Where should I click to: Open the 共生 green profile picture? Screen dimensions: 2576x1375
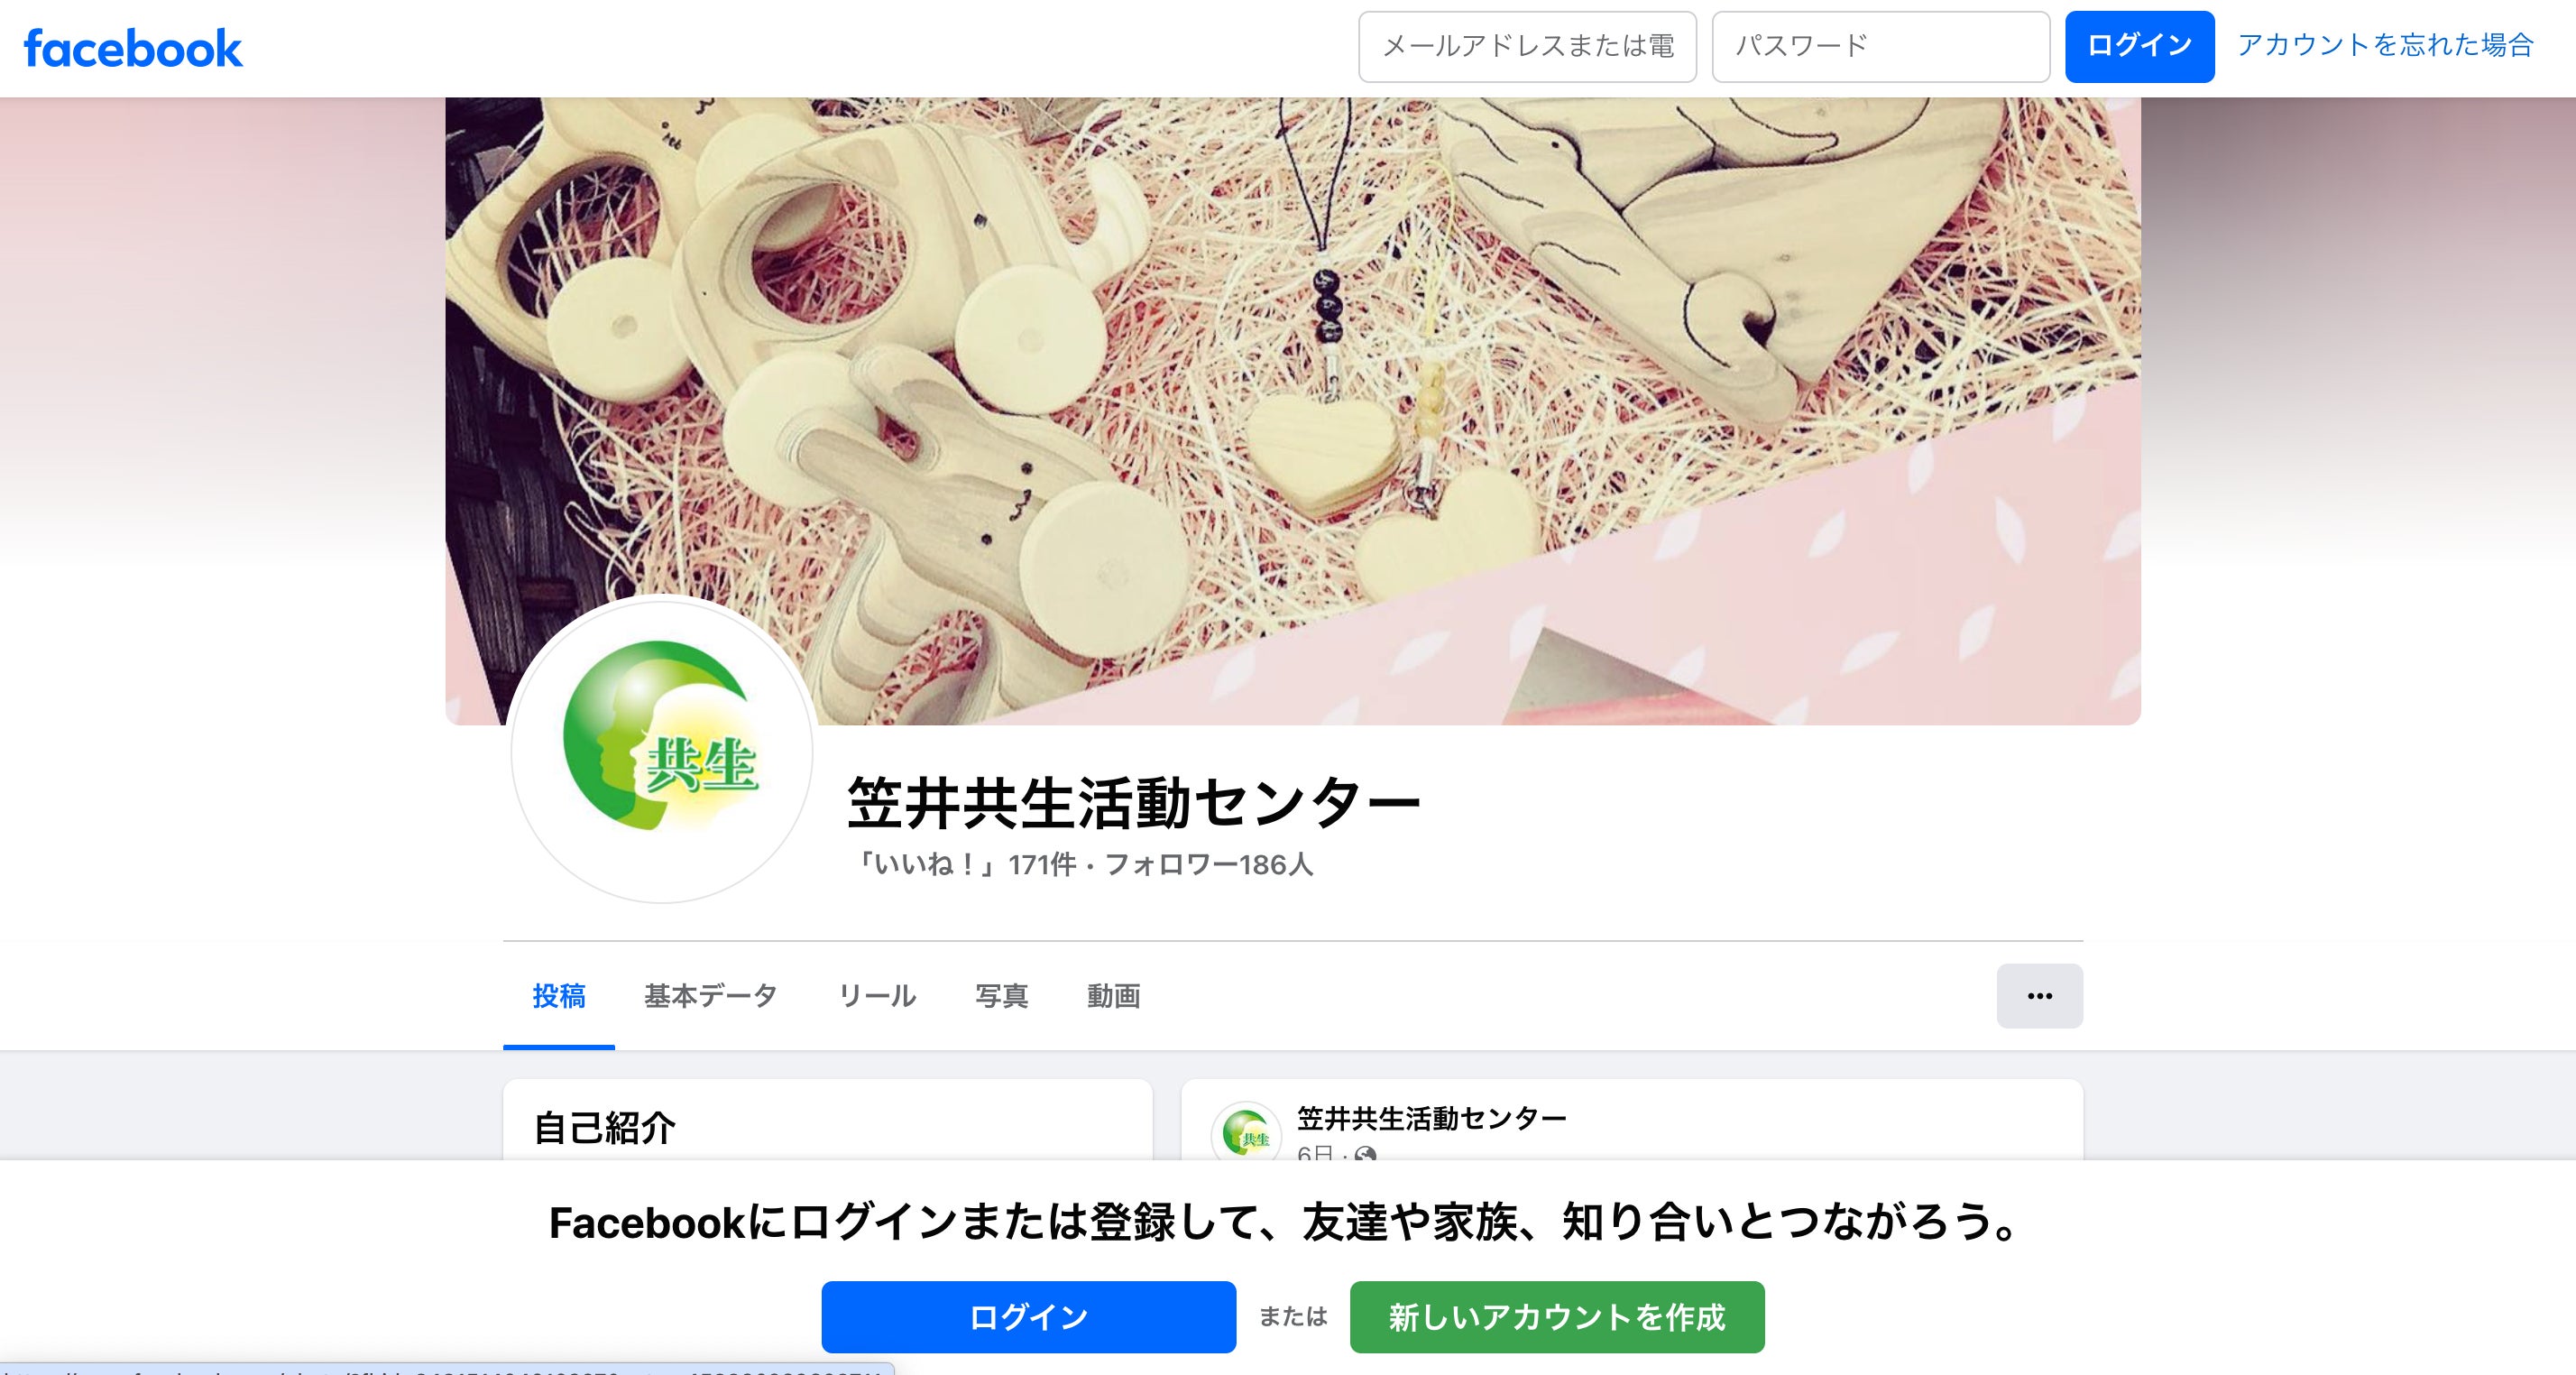(662, 751)
